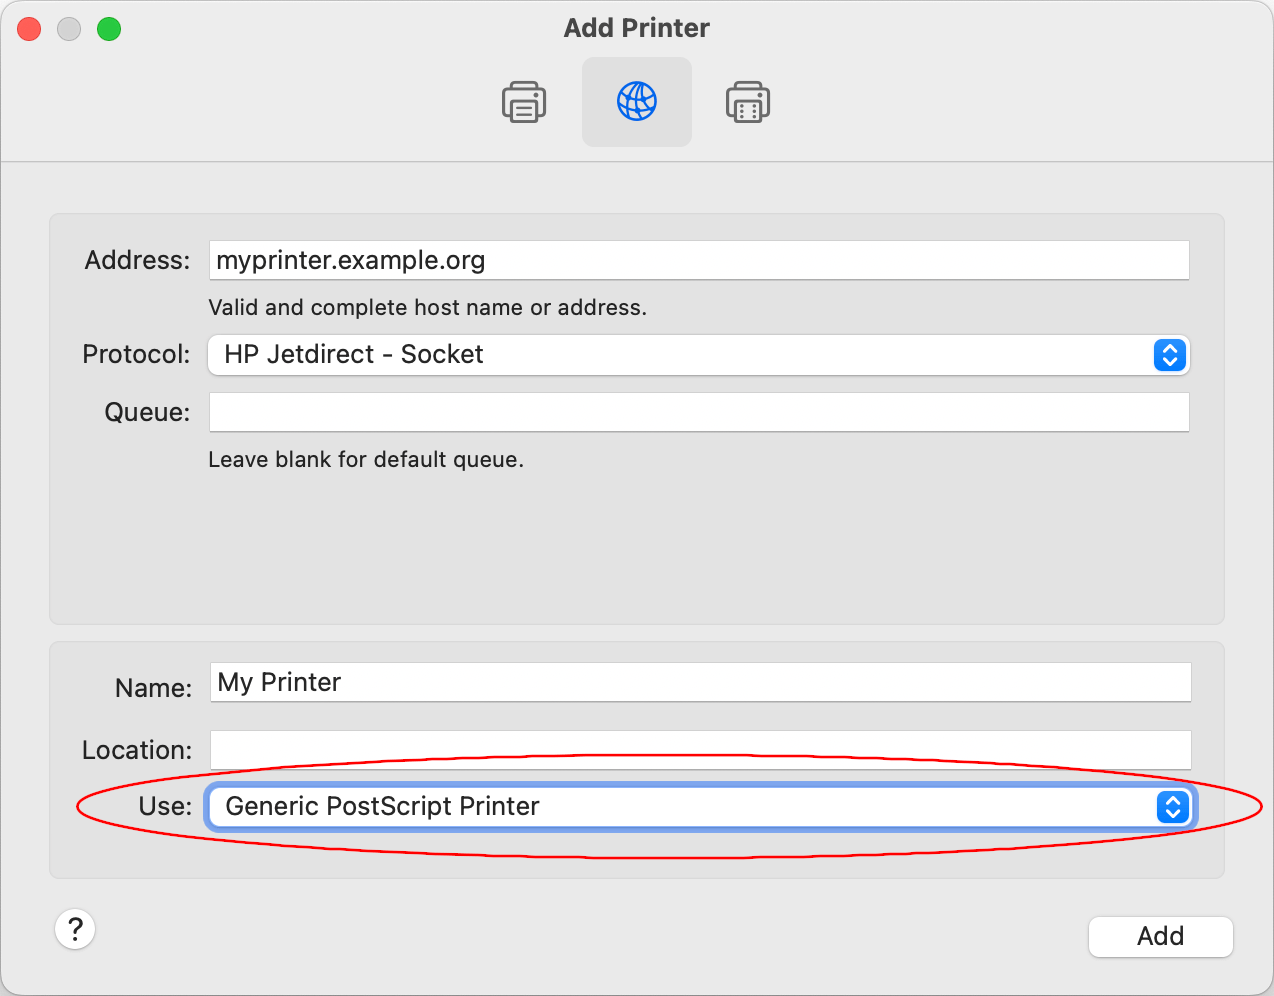Screen dimensions: 1274x996
Task: Click inside the empty Queue field
Action: coord(697,411)
